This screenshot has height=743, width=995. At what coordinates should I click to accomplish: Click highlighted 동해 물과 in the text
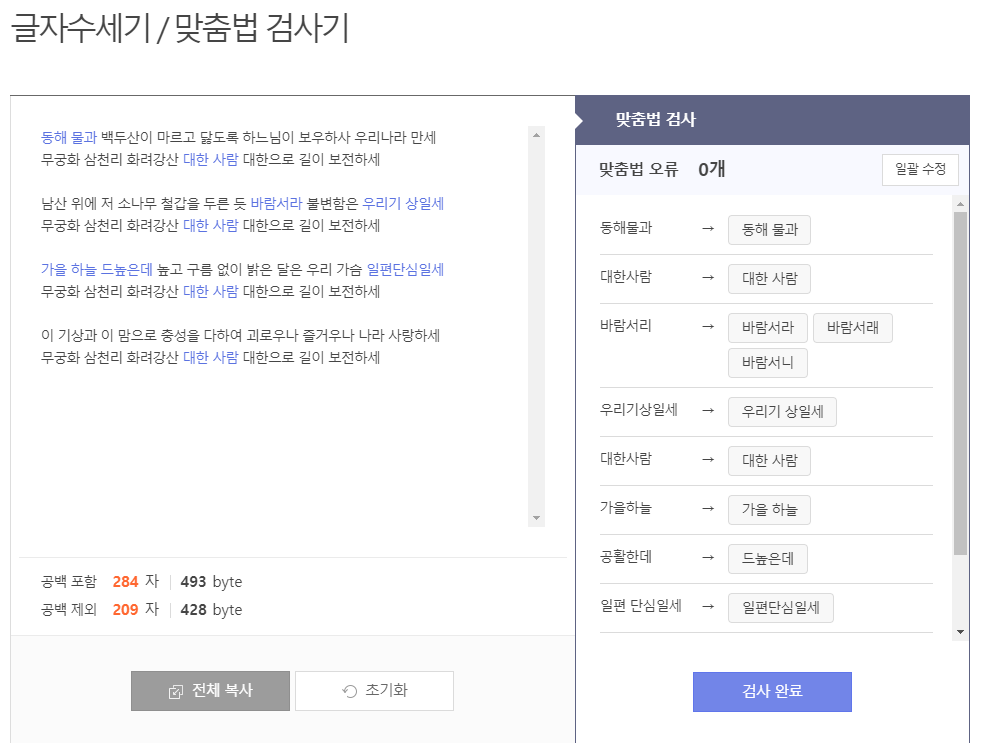click(x=69, y=137)
